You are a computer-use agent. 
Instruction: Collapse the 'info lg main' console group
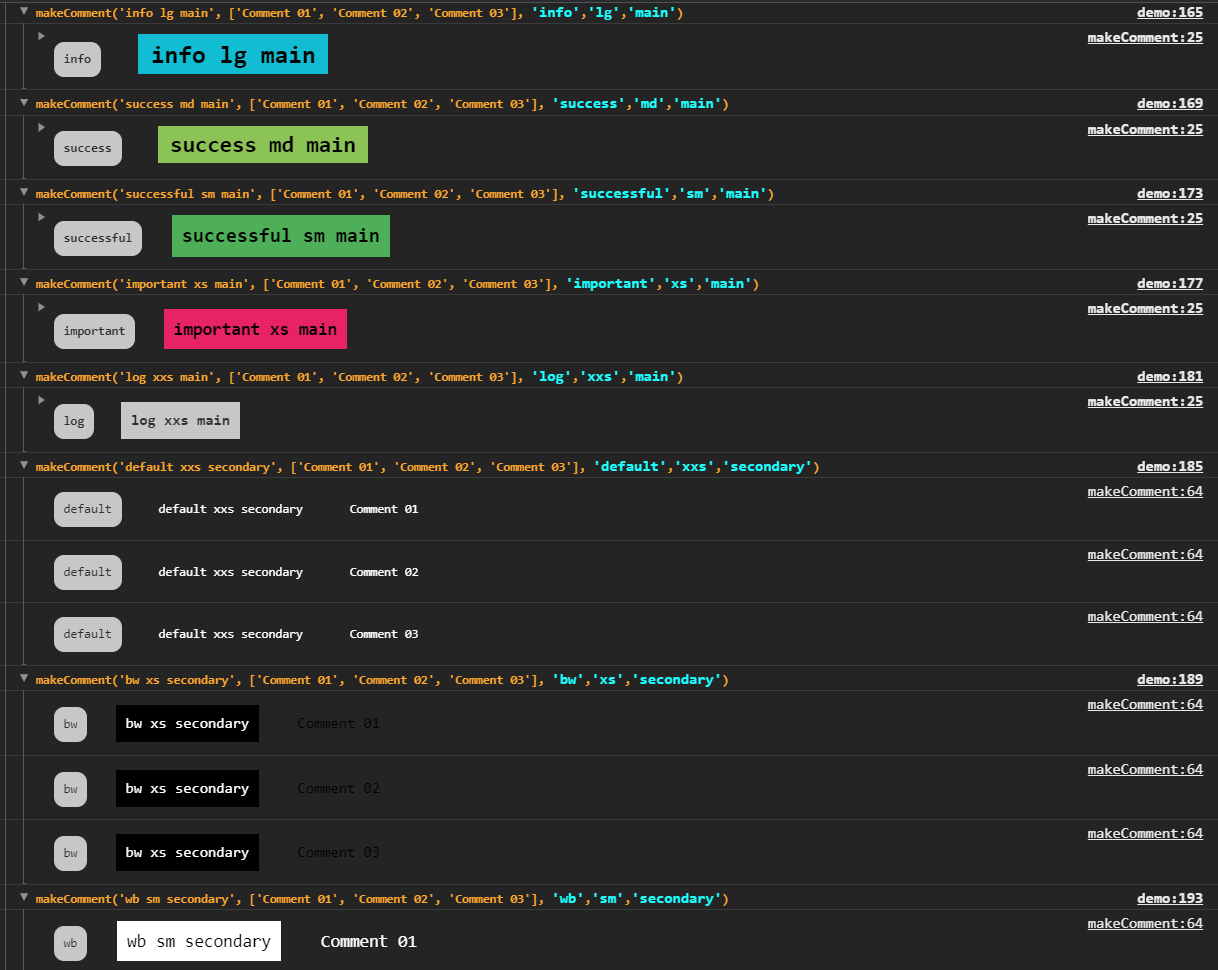(23, 11)
